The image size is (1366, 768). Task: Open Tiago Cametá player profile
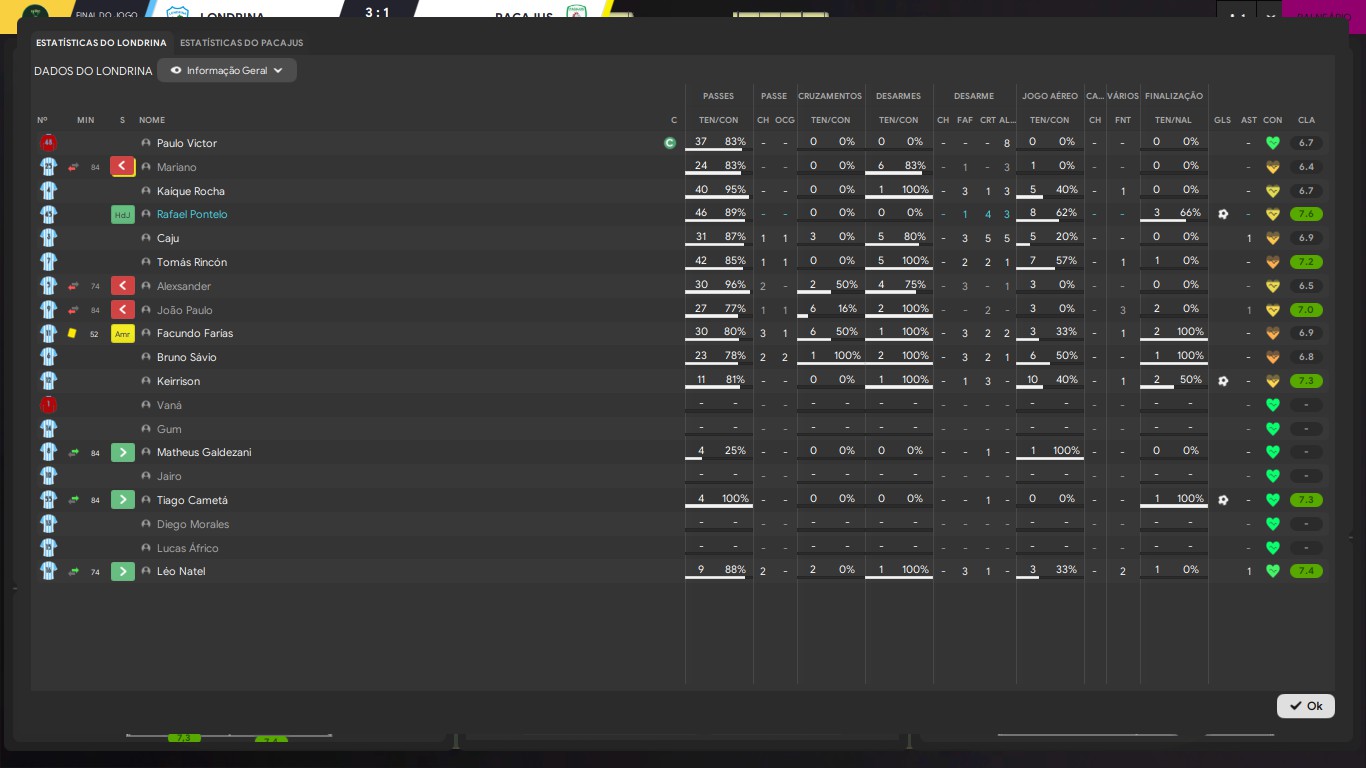click(192, 500)
